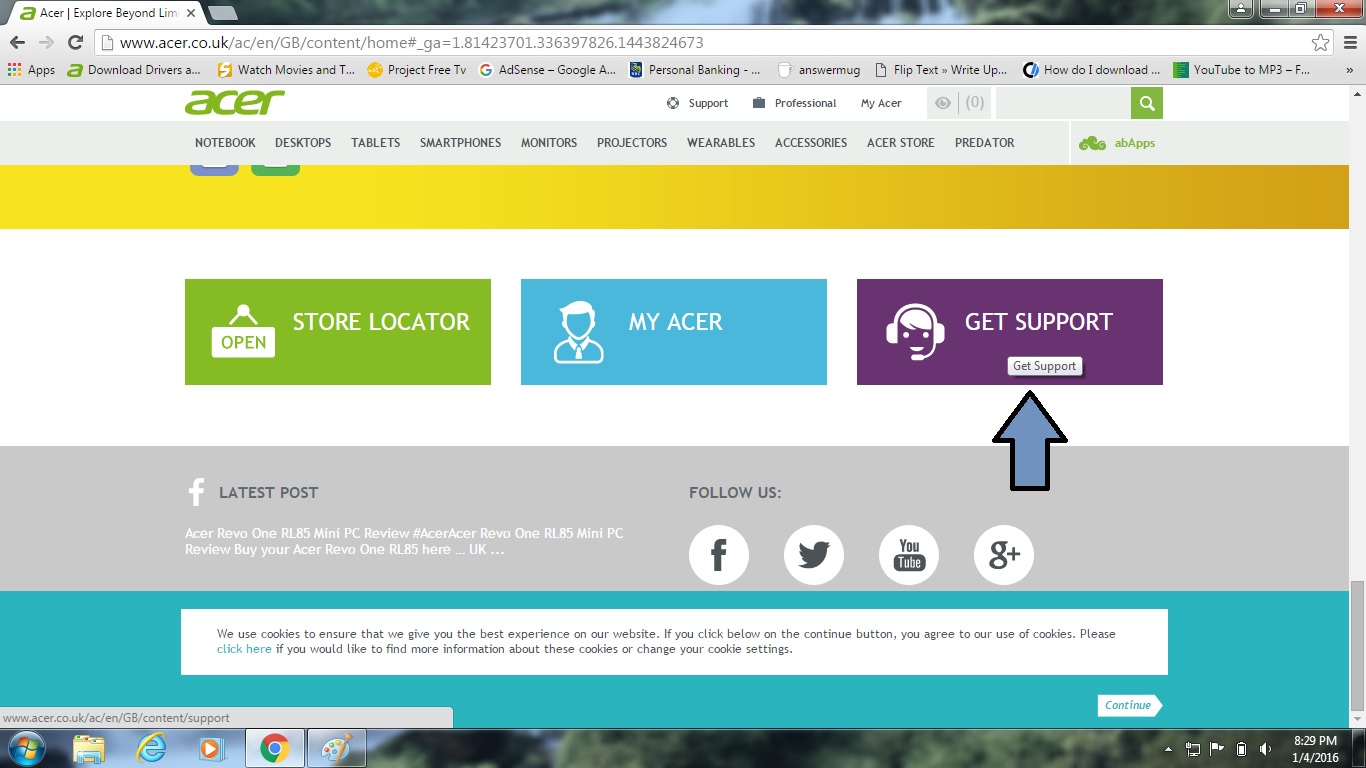Launch File Explorer from the taskbar
This screenshot has width=1366, height=768.
(x=89, y=748)
